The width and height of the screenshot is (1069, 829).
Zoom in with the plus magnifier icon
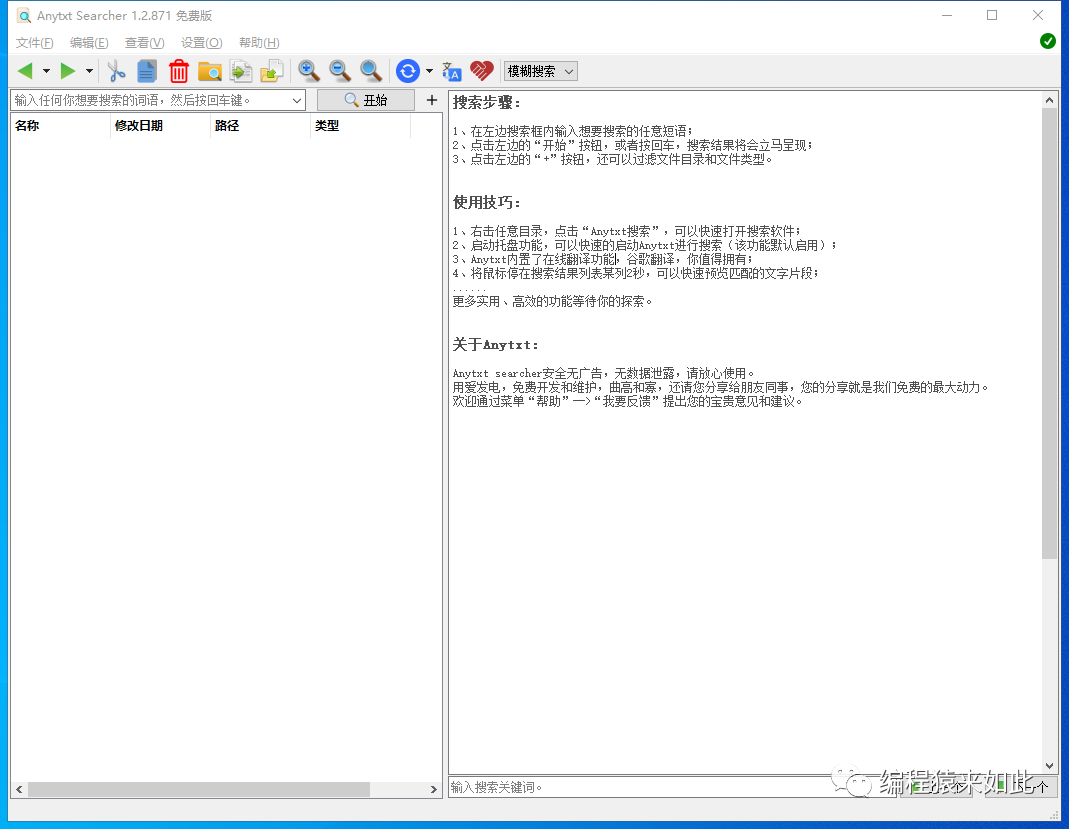309,71
